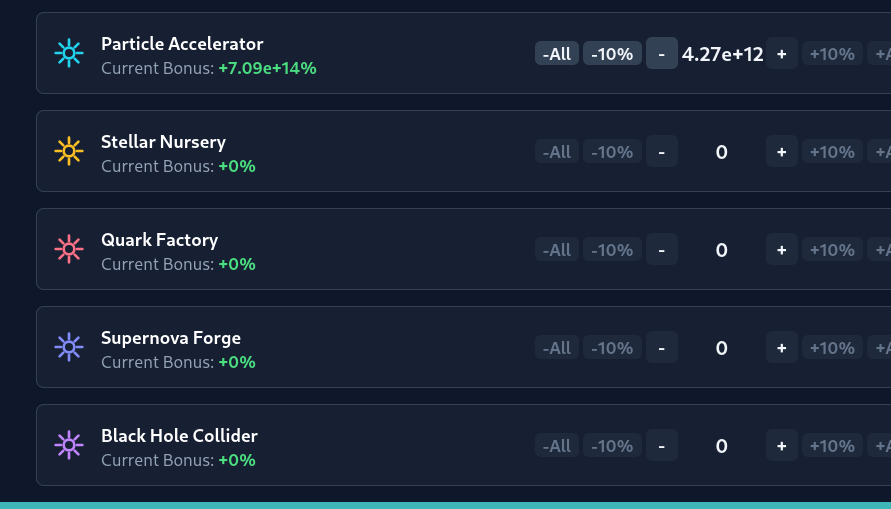Increment Quark Factory with plus button
Screen dimensions: 891x509
782,250
